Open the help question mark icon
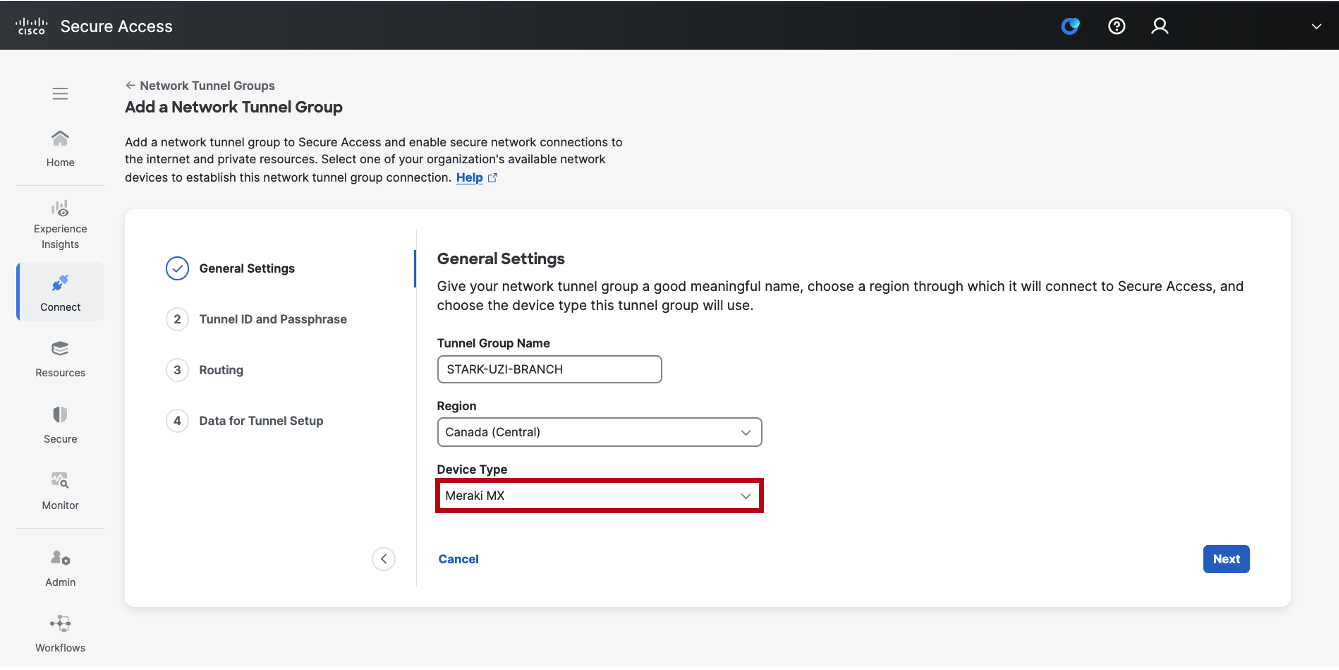 (1116, 26)
